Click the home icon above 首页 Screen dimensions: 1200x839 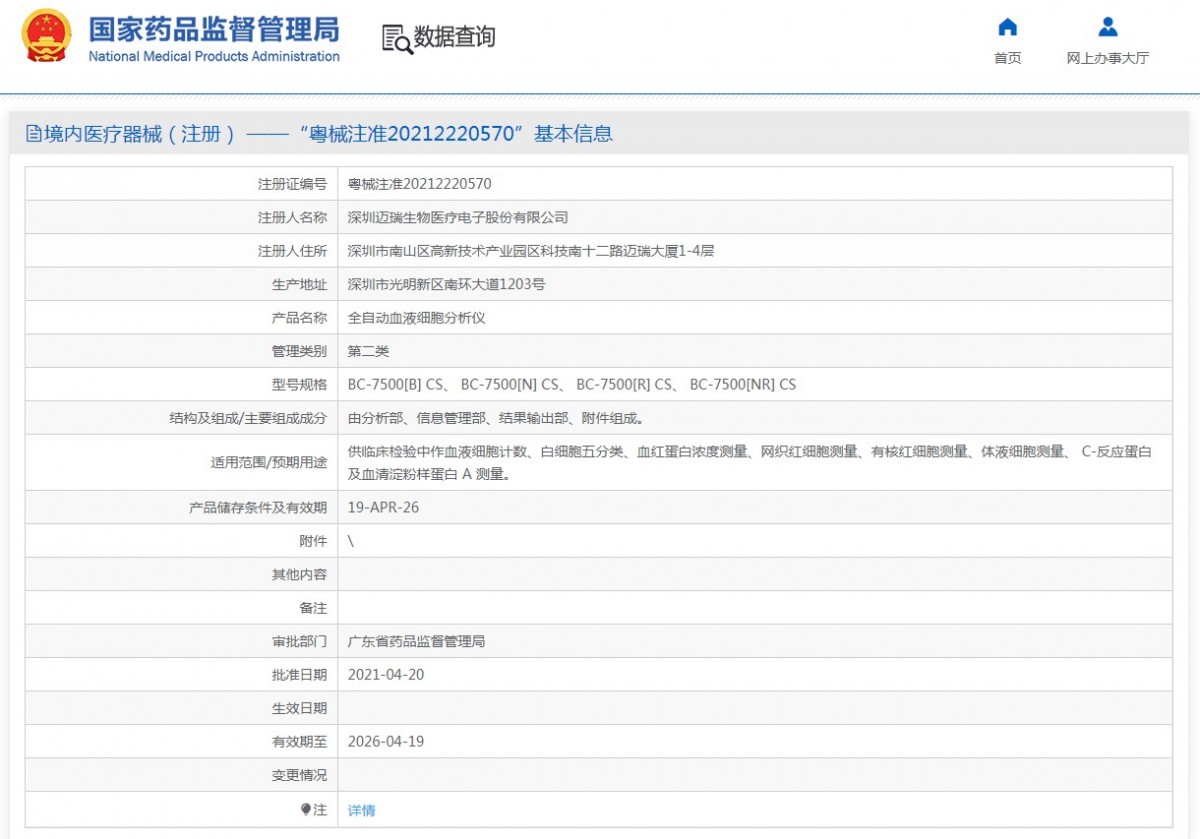pyautogui.click(x=1007, y=27)
